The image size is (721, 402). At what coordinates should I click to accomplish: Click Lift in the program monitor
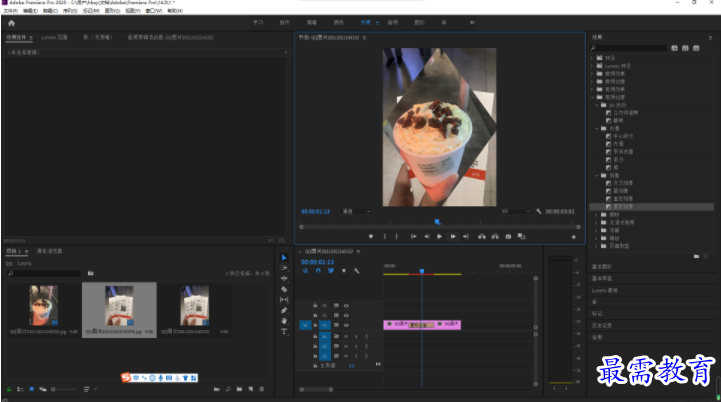pos(481,236)
